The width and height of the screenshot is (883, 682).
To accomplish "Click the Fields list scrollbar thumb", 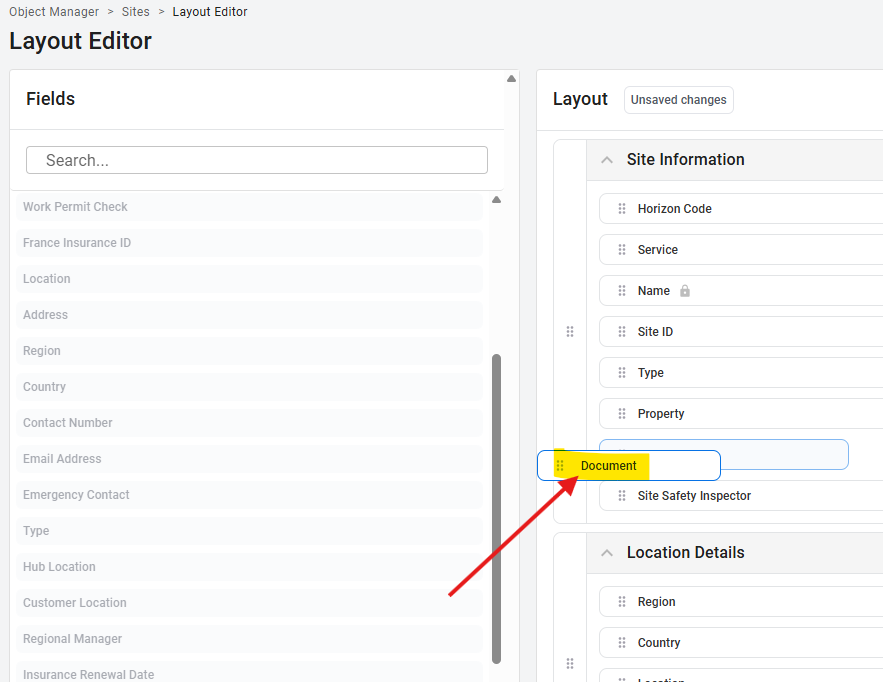I will [496, 508].
